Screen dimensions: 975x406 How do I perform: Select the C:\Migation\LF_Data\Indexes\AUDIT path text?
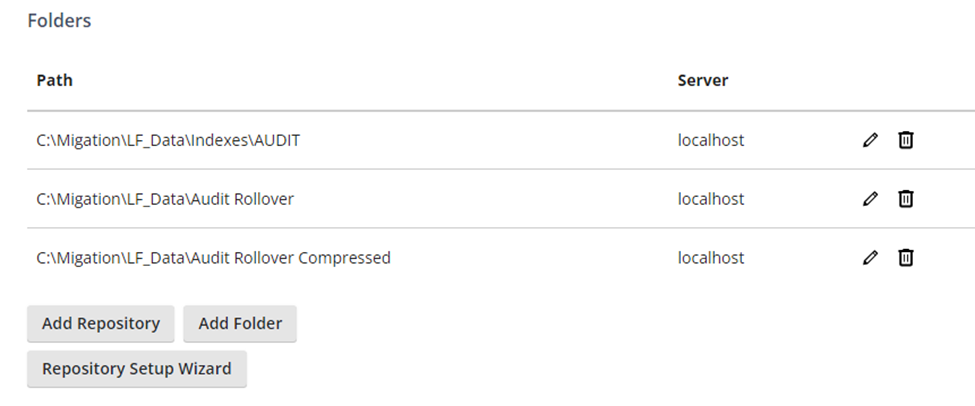168,141
